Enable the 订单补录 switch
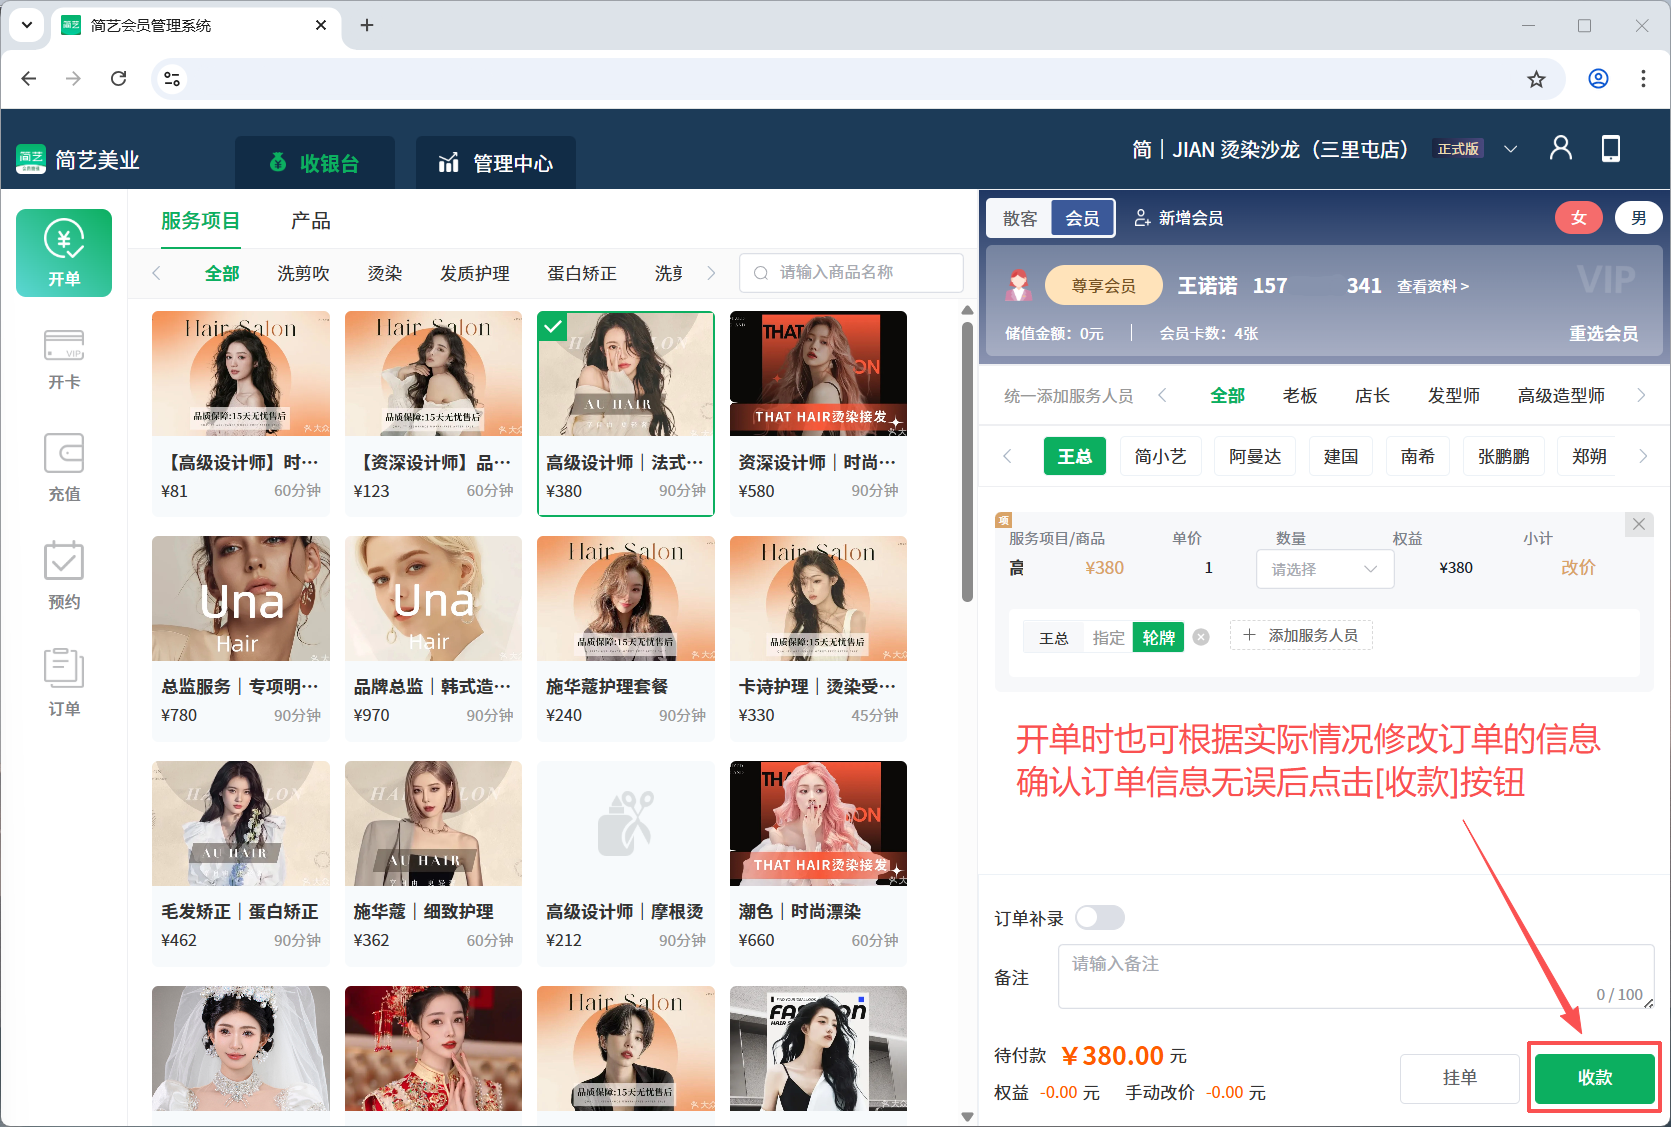Image resolution: width=1671 pixels, height=1127 pixels. 1098,917
